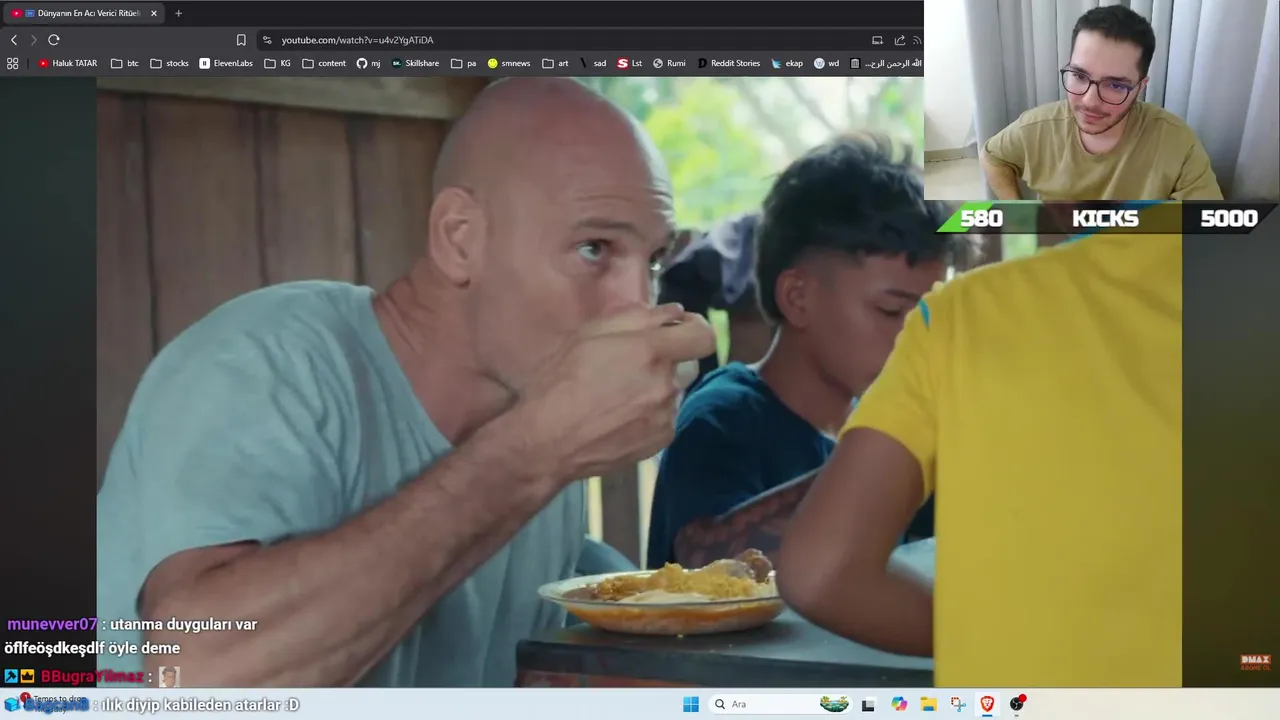This screenshot has width=1280, height=720.
Task: Open the Windows Start menu
Action: click(x=691, y=704)
